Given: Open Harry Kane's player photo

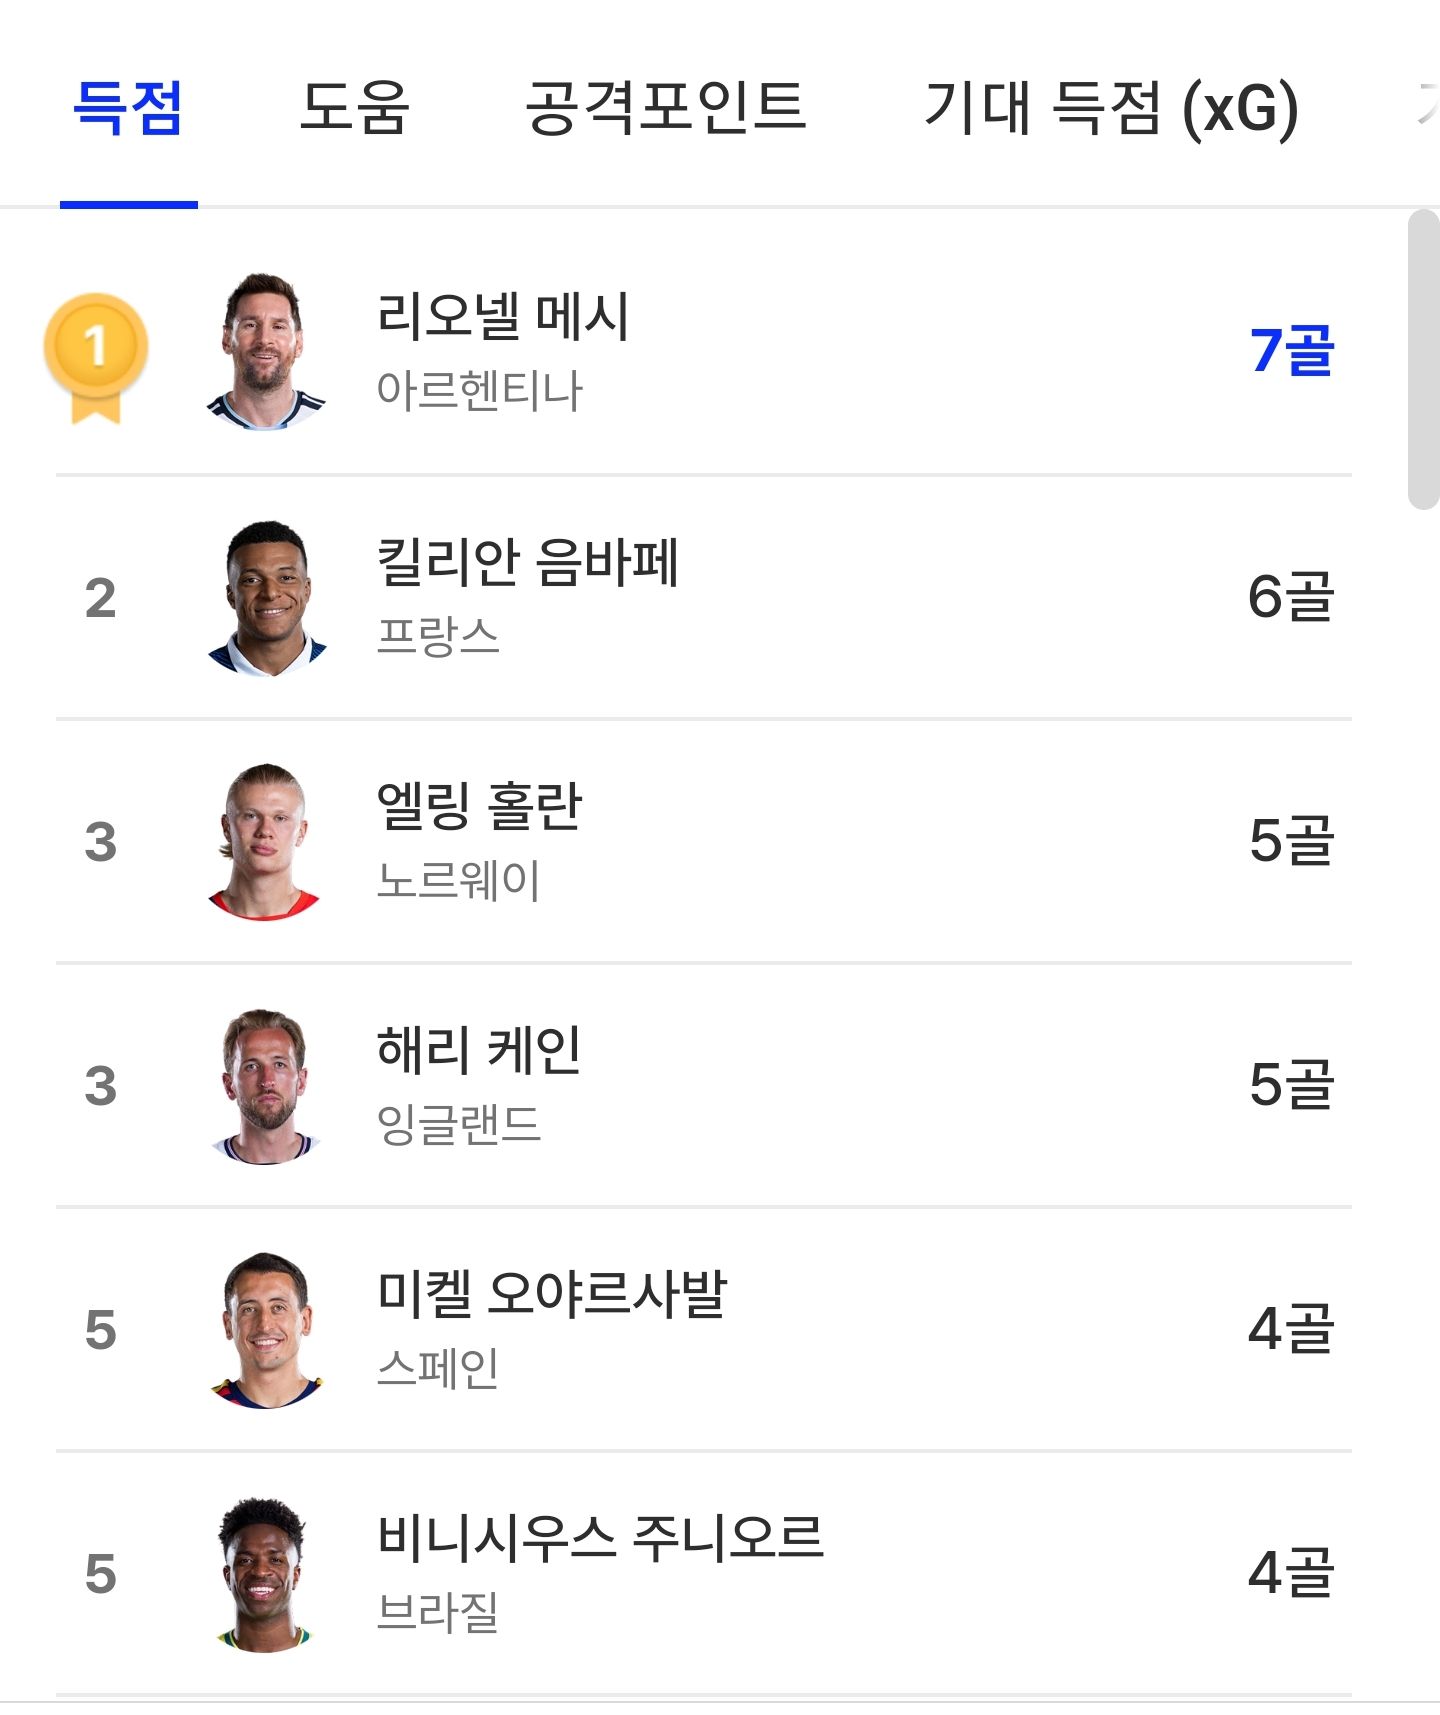Looking at the screenshot, I should (266, 1085).
